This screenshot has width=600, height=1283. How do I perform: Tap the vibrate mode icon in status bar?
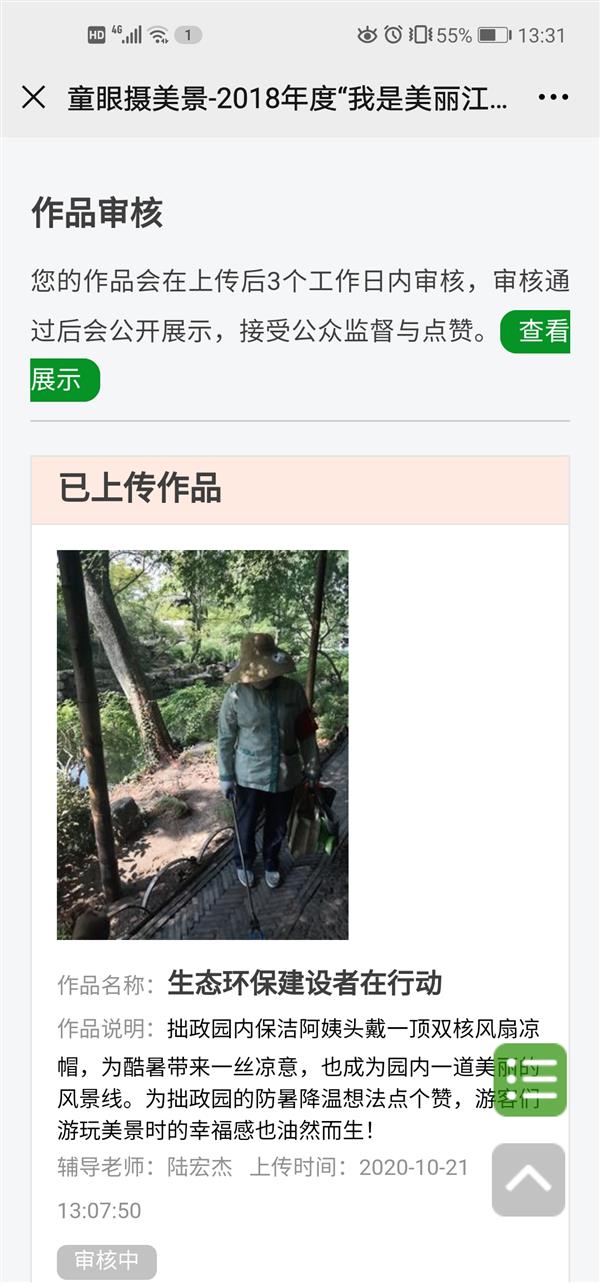[x=420, y=35]
